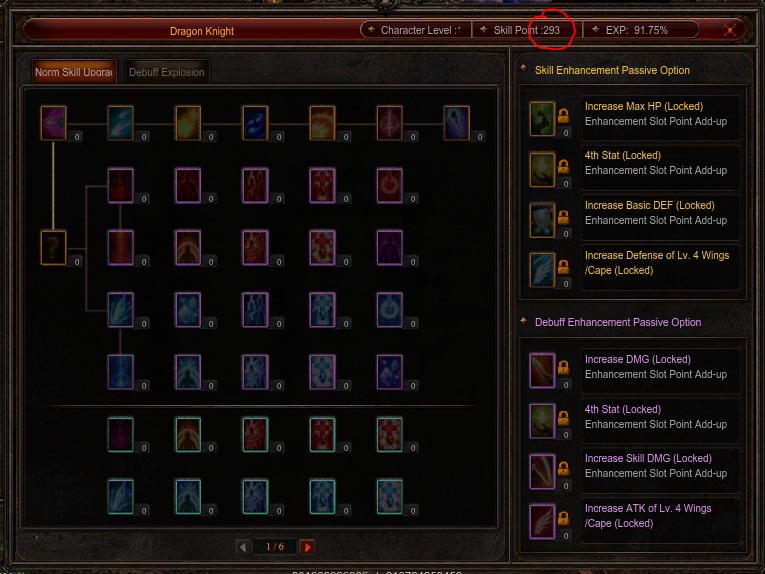Select Increase ATK of Lv. 4 Wings icon
The width and height of the screenshot is (765, 574).
coord(542,521)
